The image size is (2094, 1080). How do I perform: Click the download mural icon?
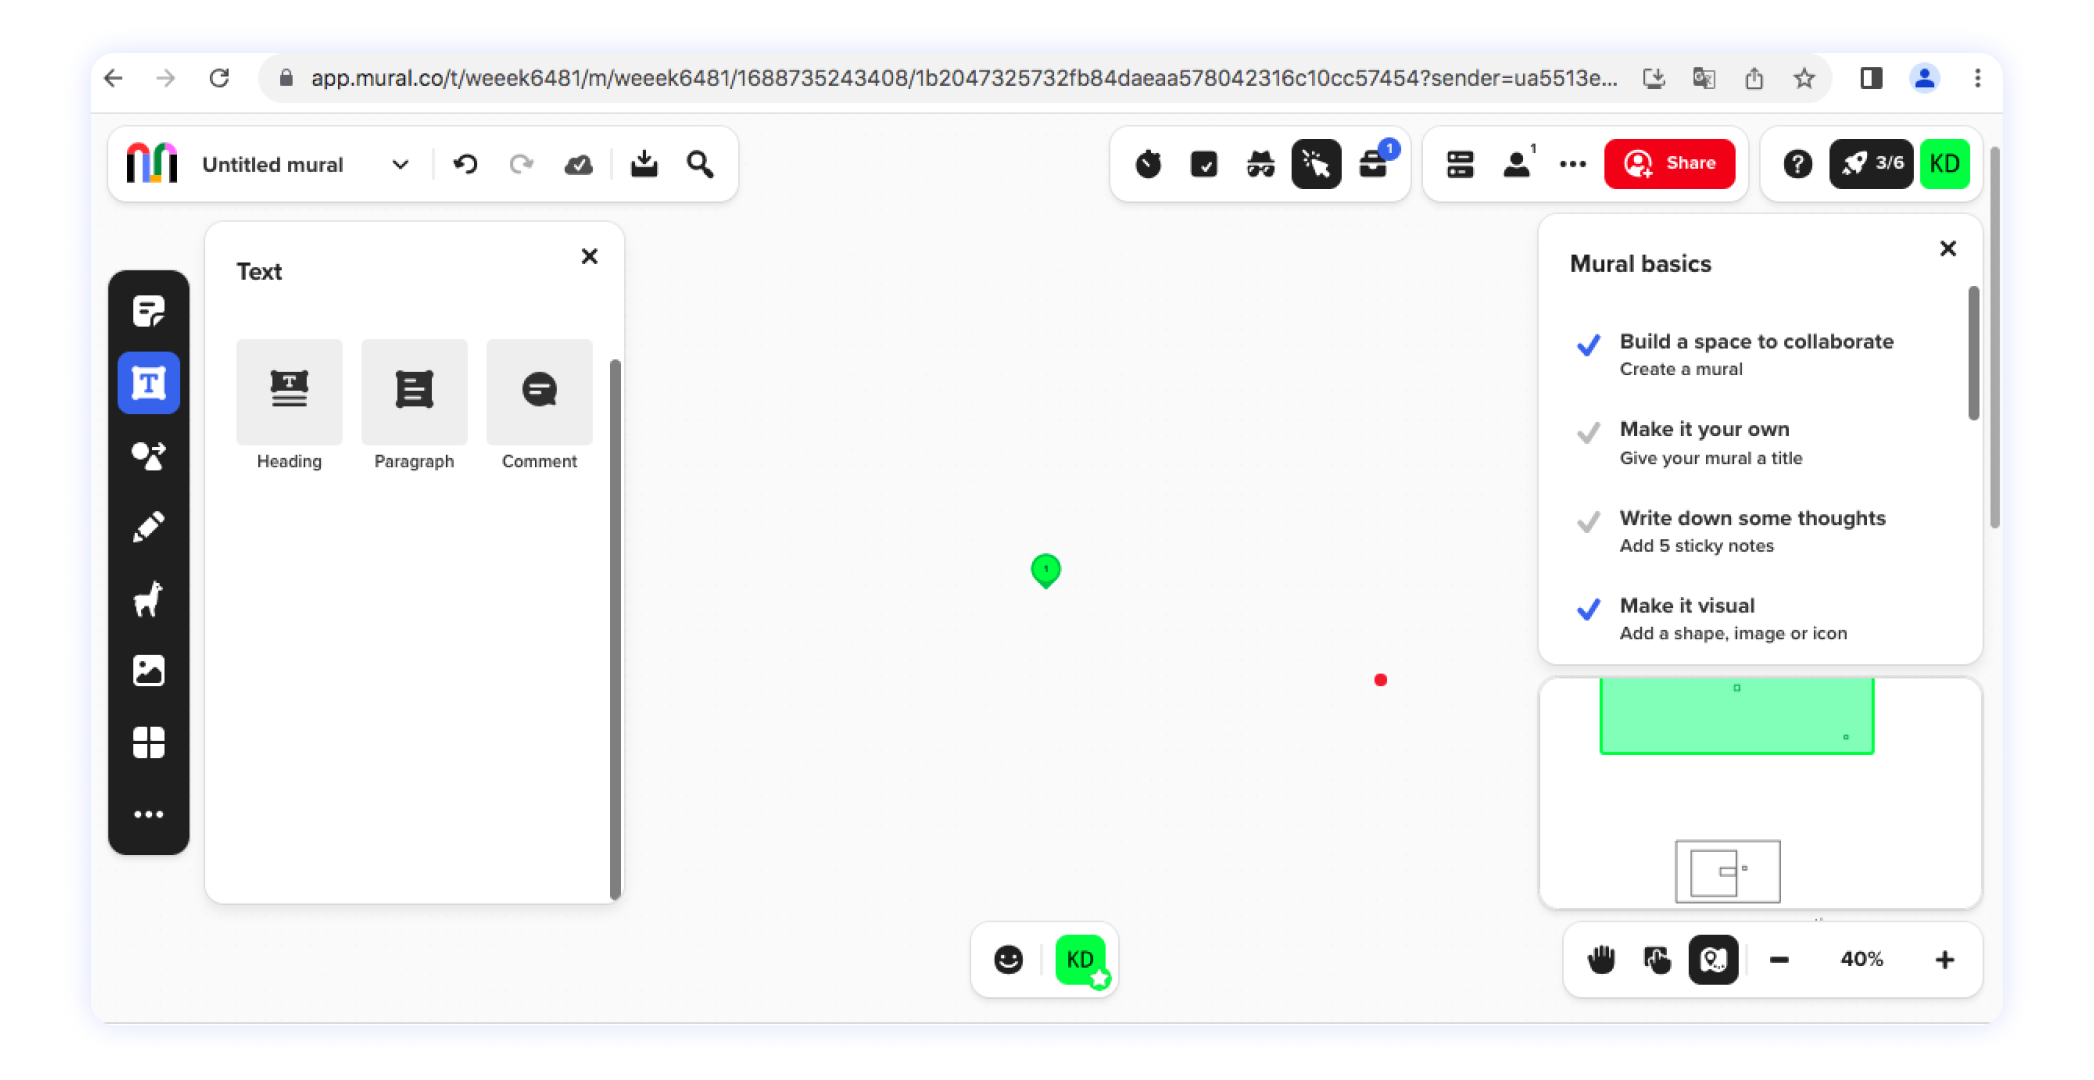(644, 164)
